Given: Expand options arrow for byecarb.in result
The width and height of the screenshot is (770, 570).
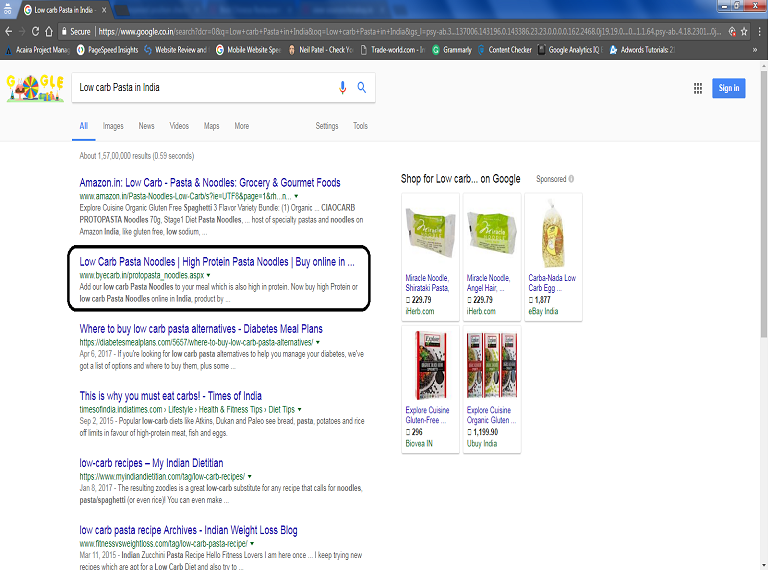Looking at the screenshot, I should coord(209,275).
